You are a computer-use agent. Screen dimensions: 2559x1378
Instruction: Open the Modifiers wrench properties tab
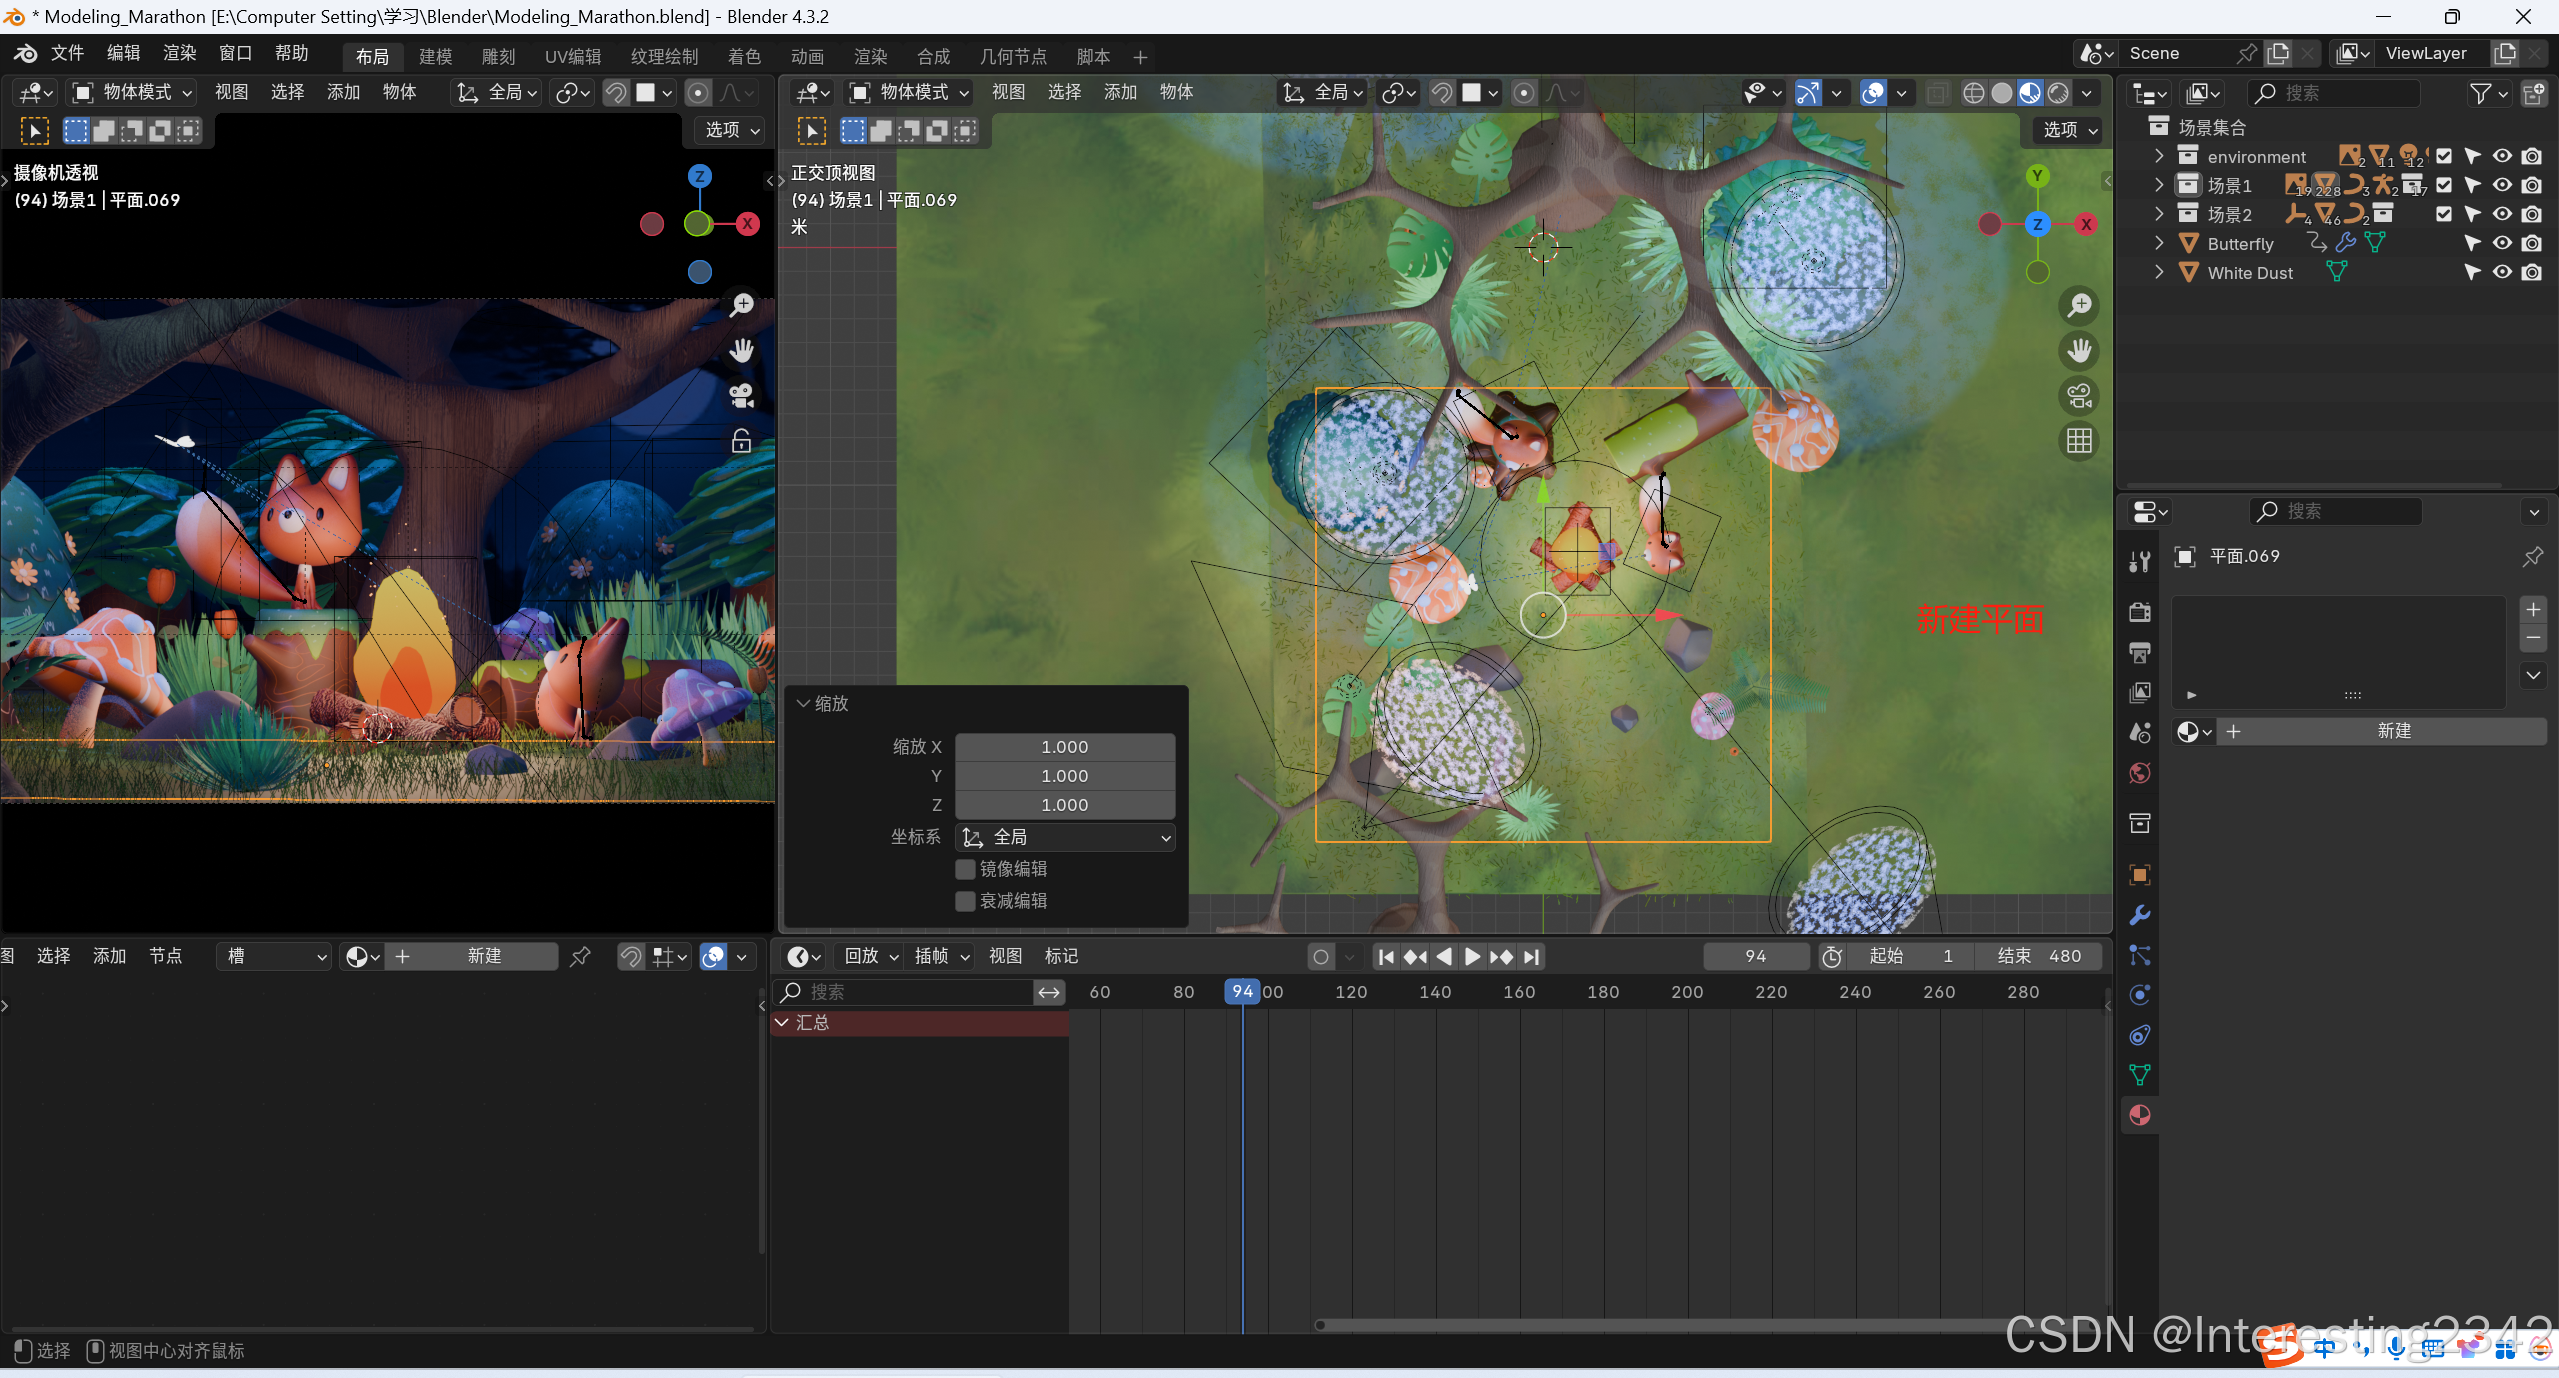point(2140,915)
